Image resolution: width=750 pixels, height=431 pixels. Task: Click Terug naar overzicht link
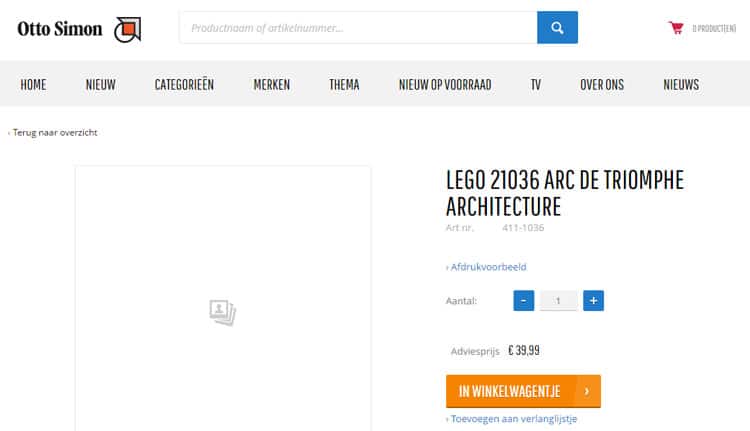[54, 132]
